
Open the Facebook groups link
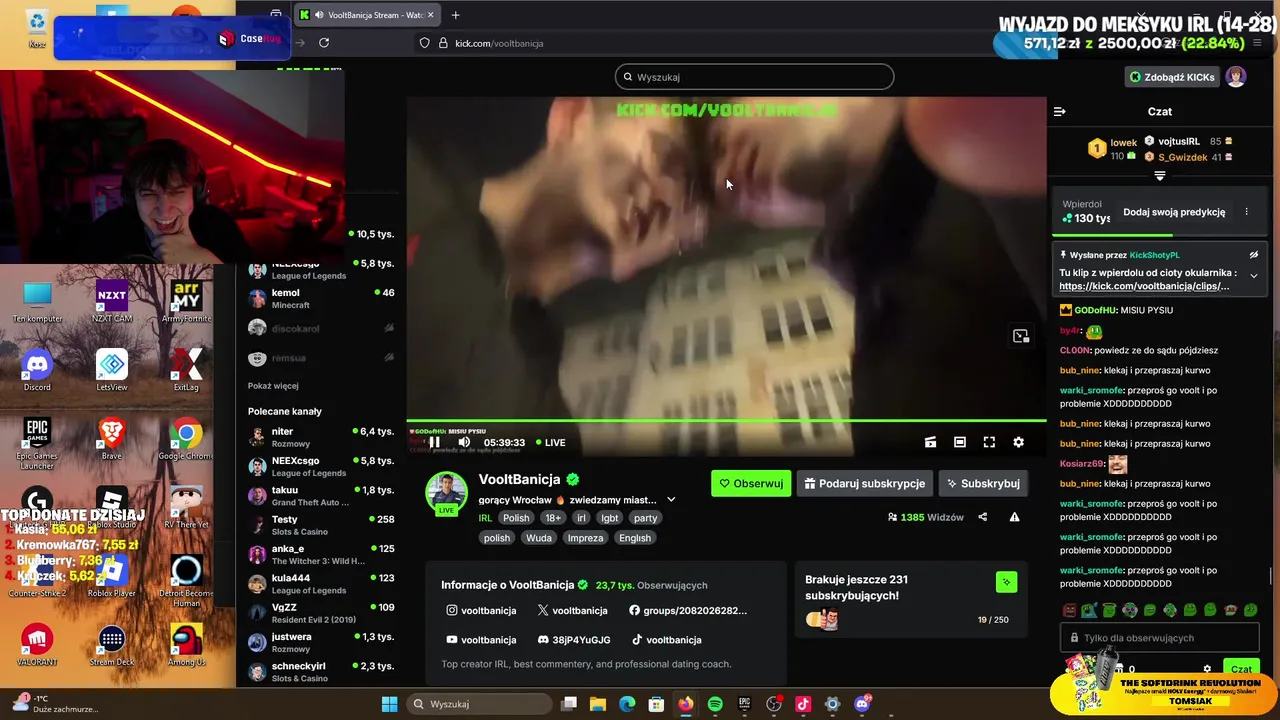(x=688, y=610)
